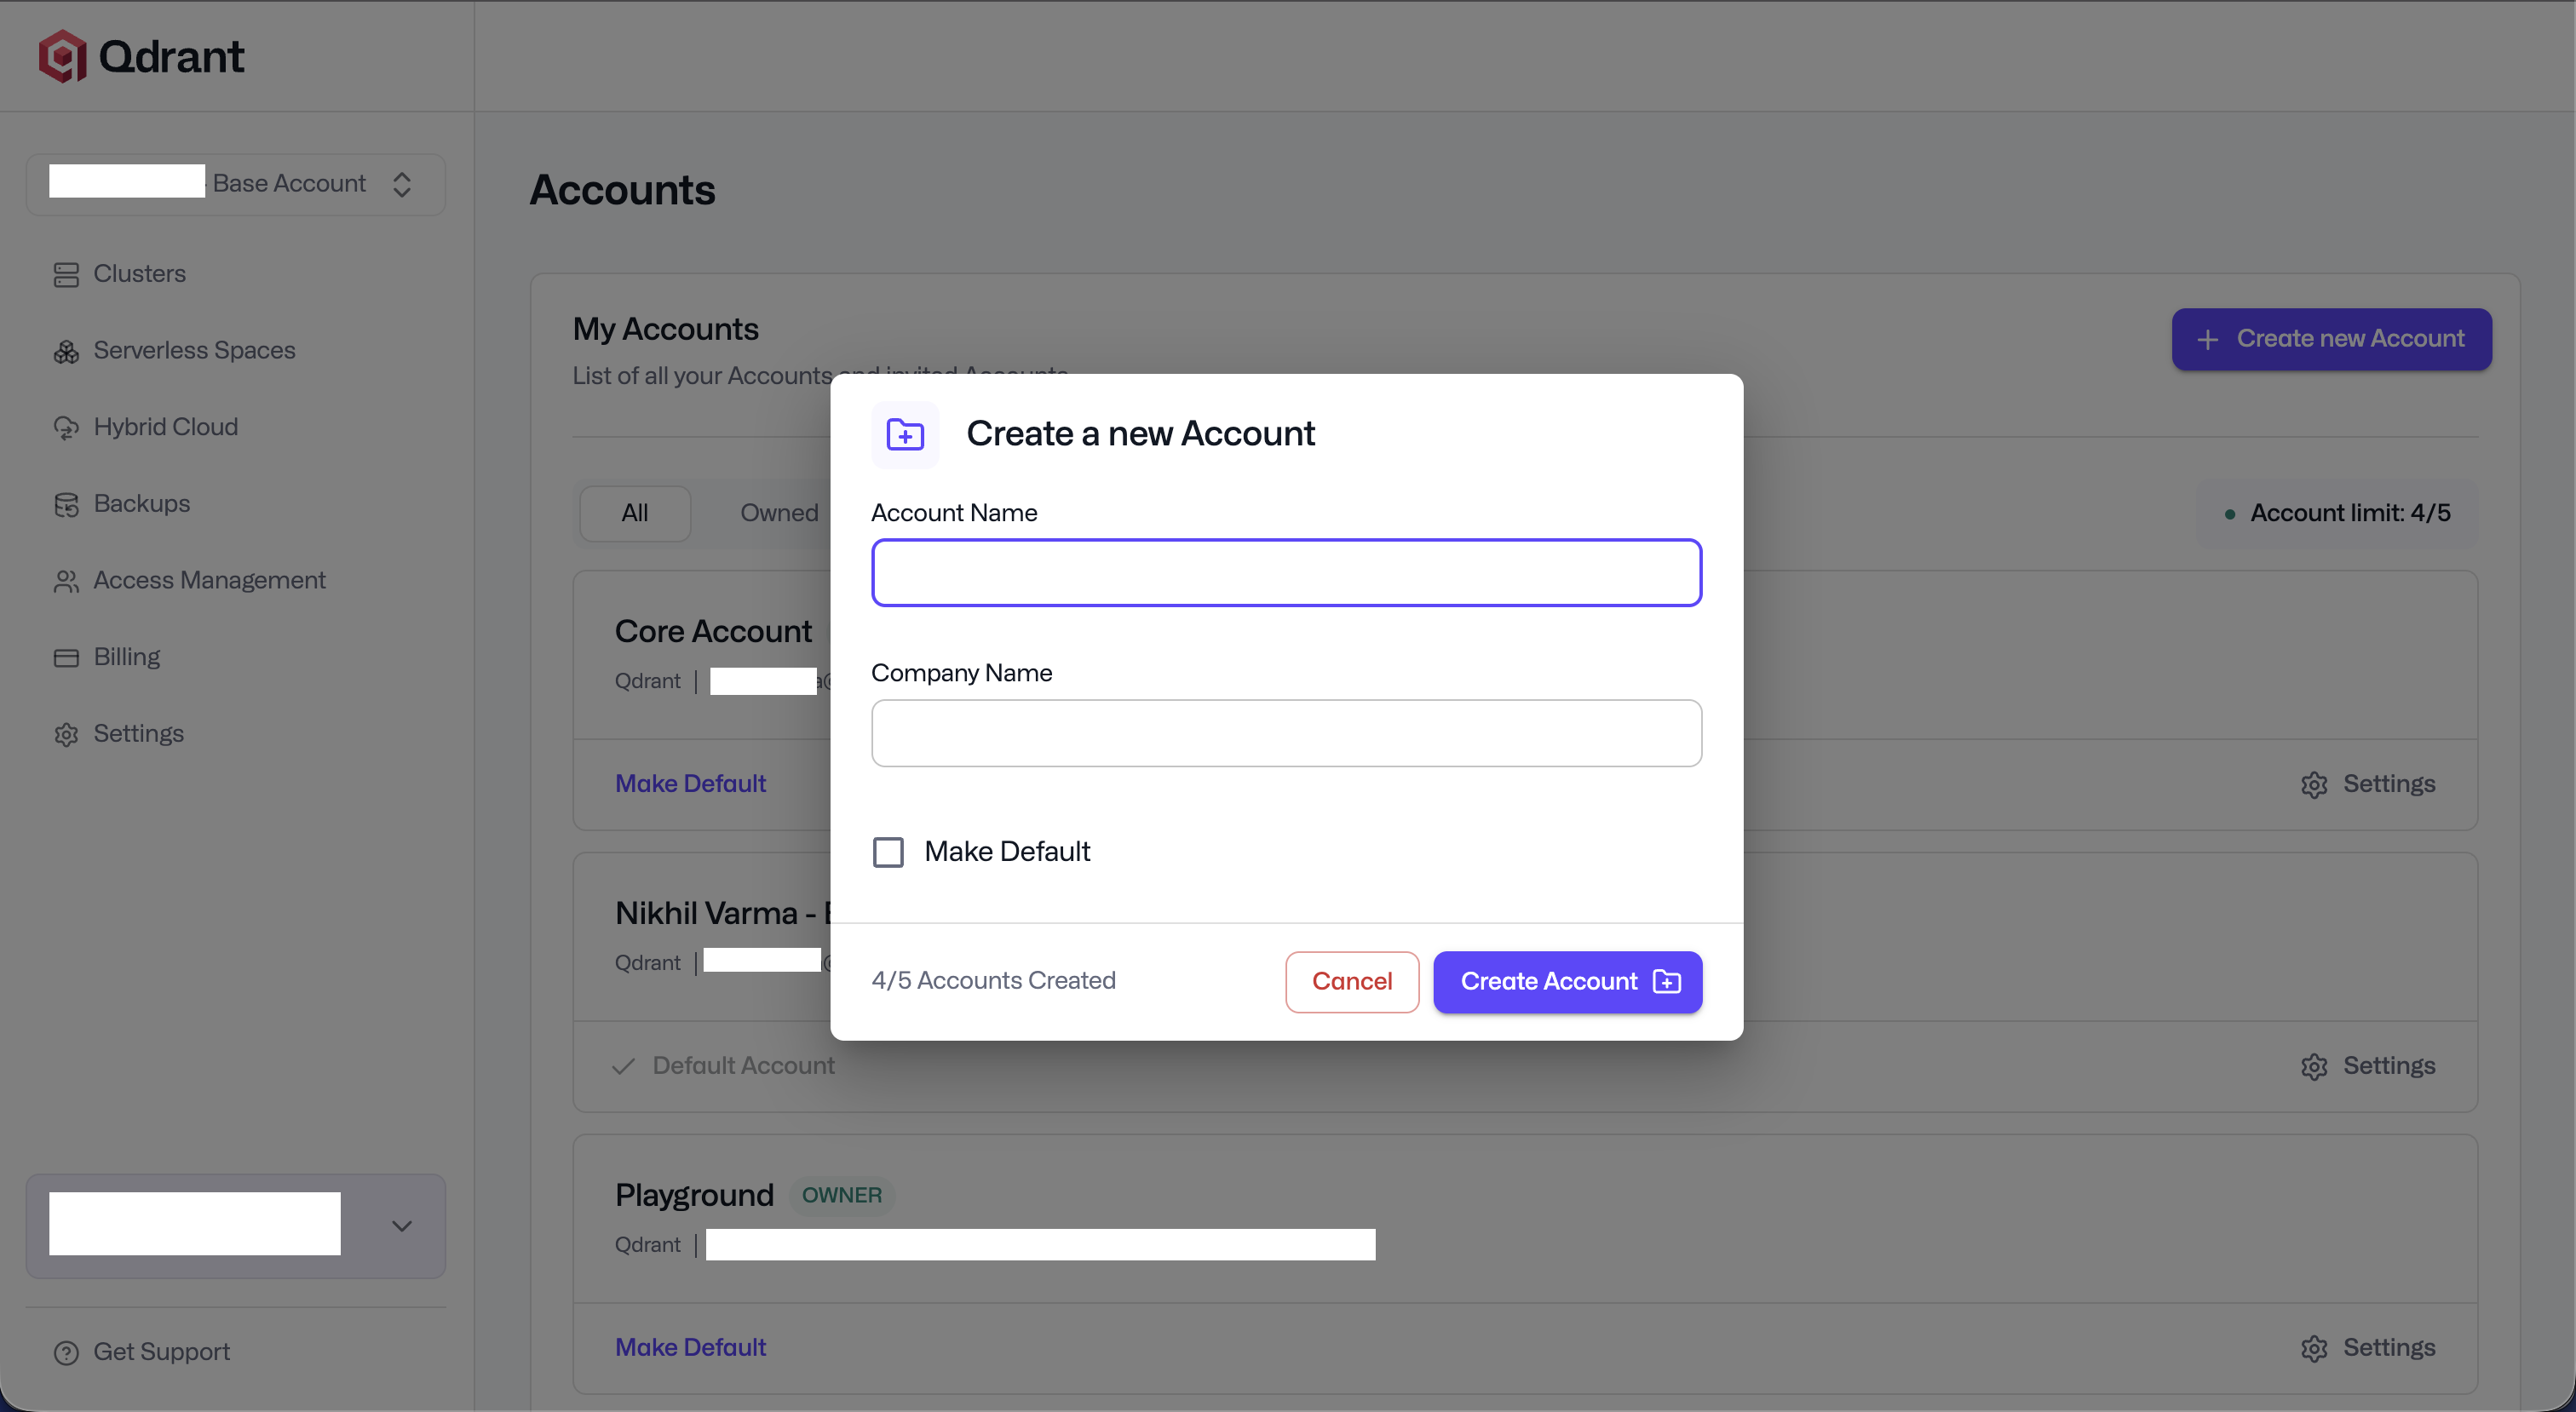2576x1412 pixels.
Task: Click the Default Account checkmark icon
Action: [624, 1067]
